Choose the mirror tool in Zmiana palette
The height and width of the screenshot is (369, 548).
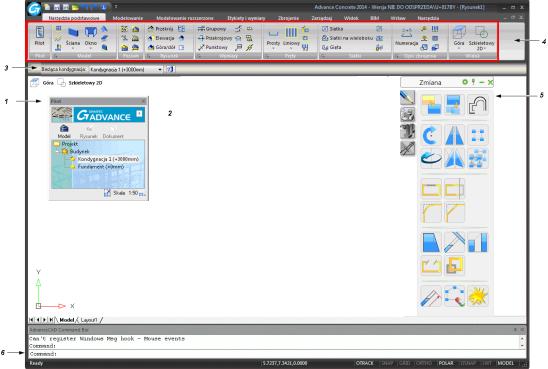[x=454, y=135]
